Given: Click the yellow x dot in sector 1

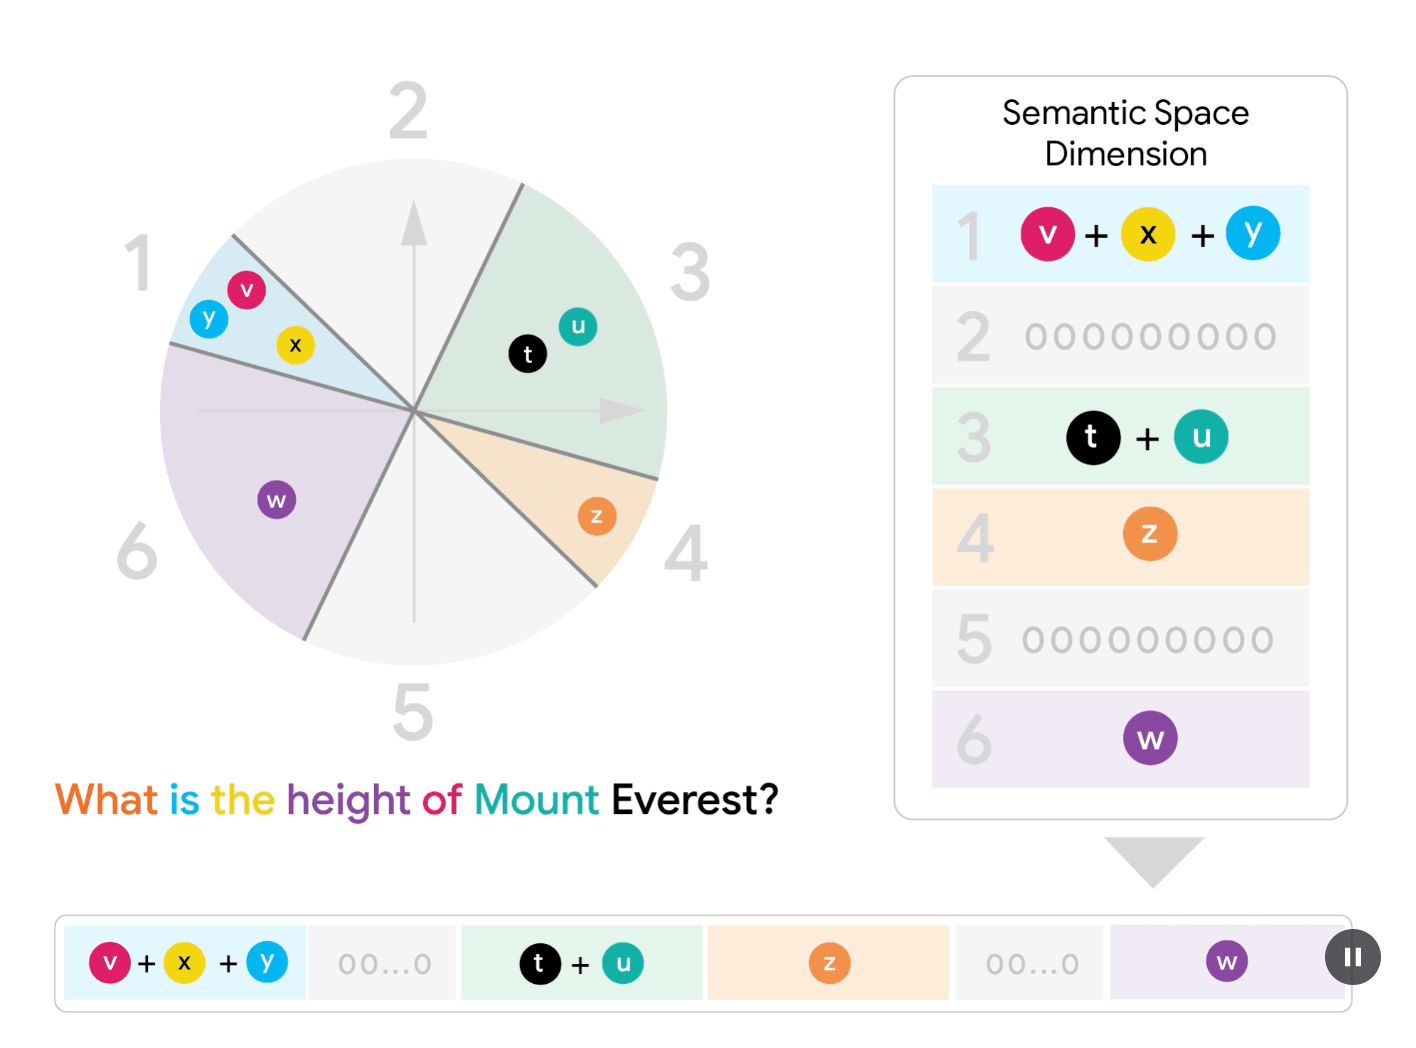Looking at the screenshot, I should 295,345.
